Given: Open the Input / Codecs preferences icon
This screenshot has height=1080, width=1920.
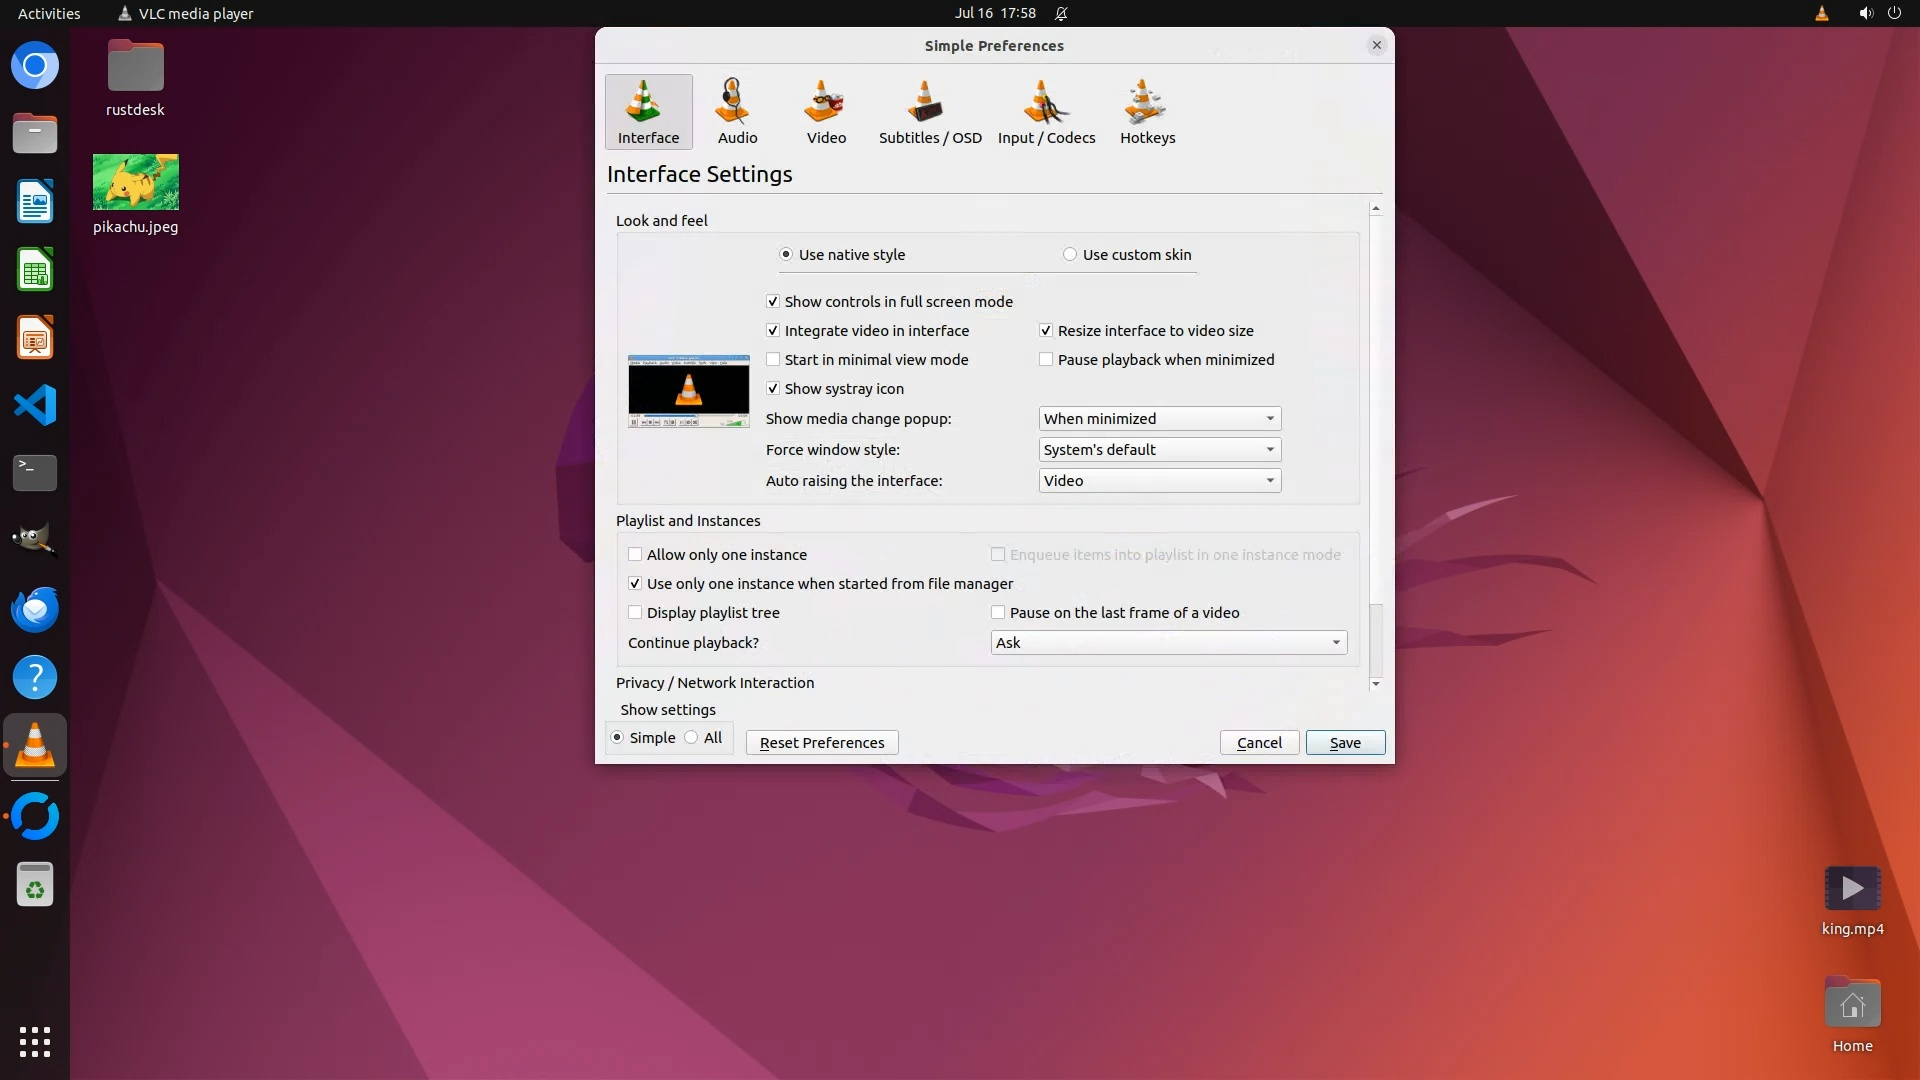Looking at the screenshot, I should coord(1046,110).
